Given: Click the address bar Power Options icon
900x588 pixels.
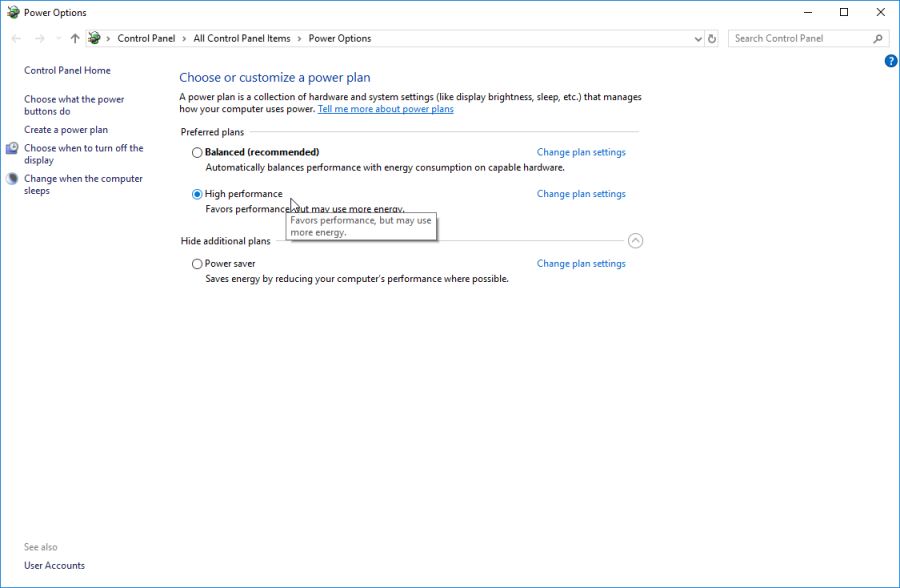Looking at the screenshot, I should click(95, 38).
